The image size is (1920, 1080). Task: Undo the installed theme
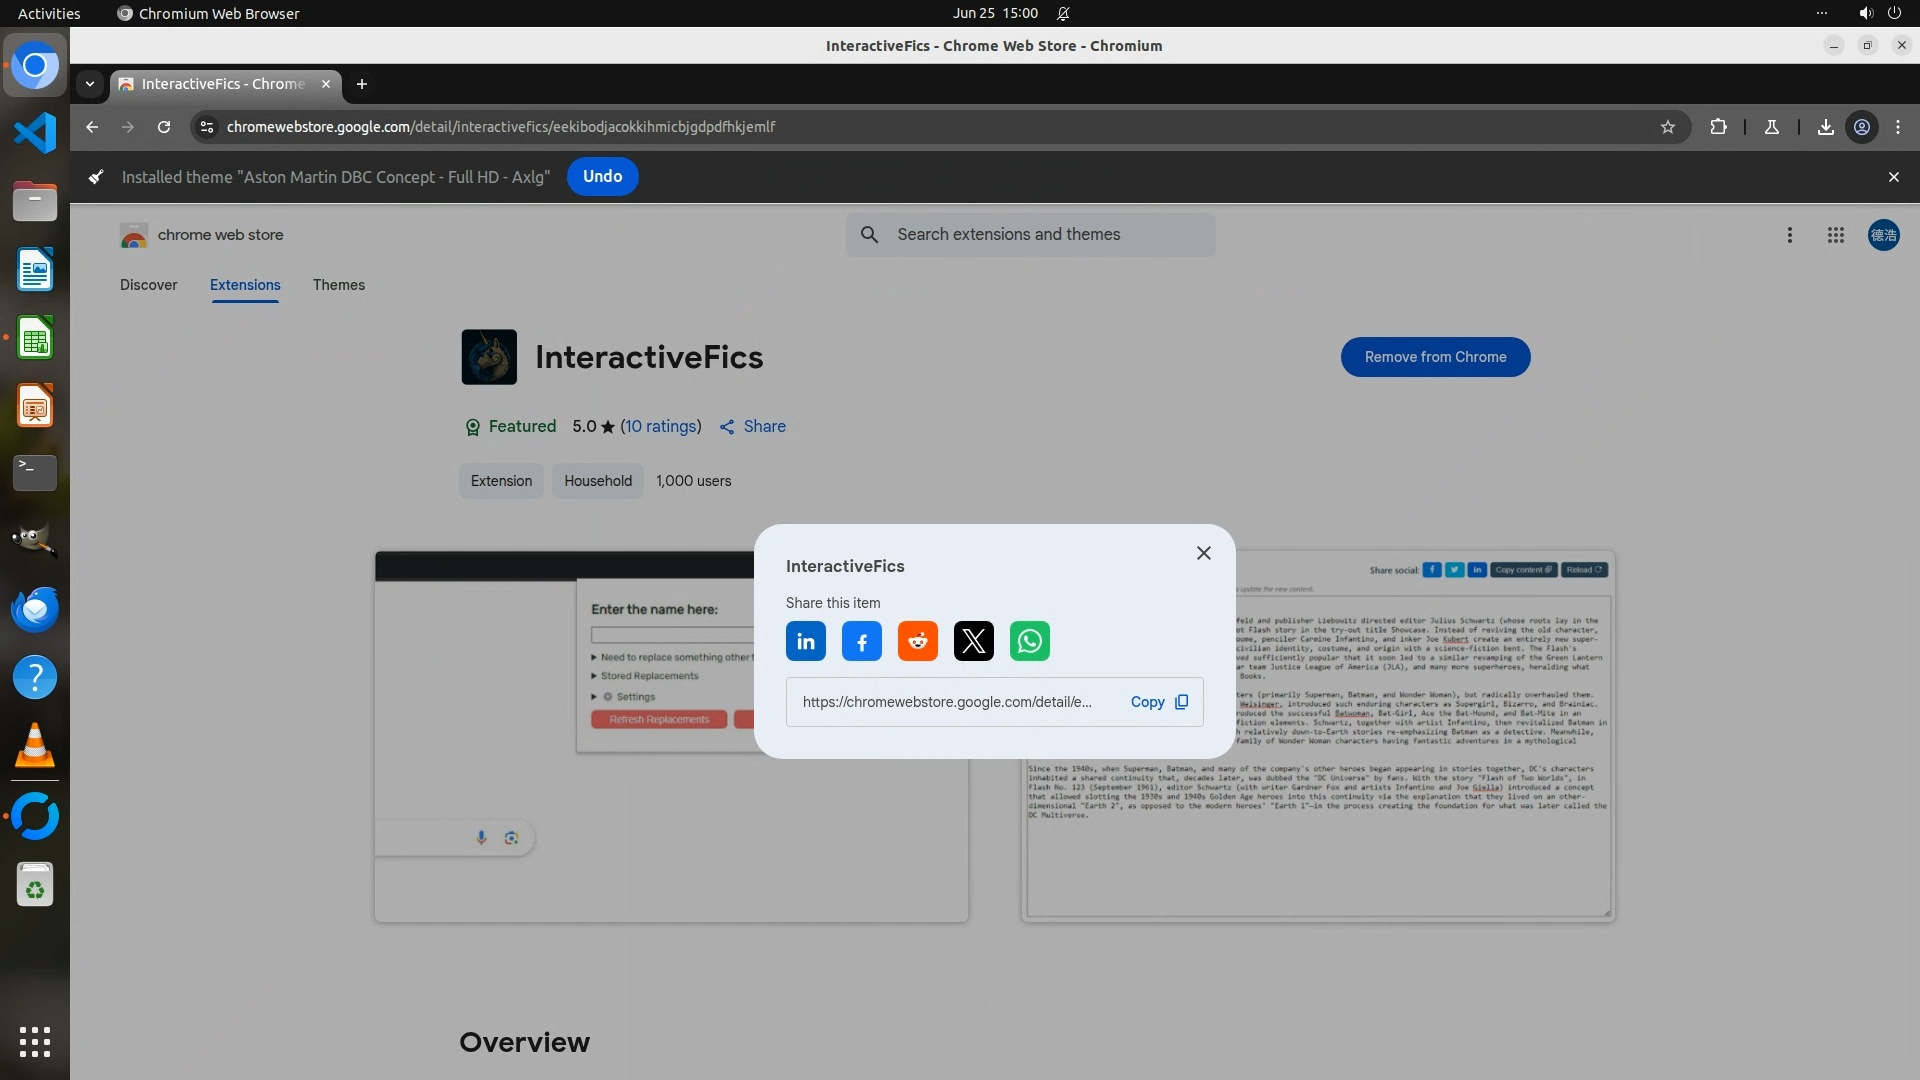(602, 177)
